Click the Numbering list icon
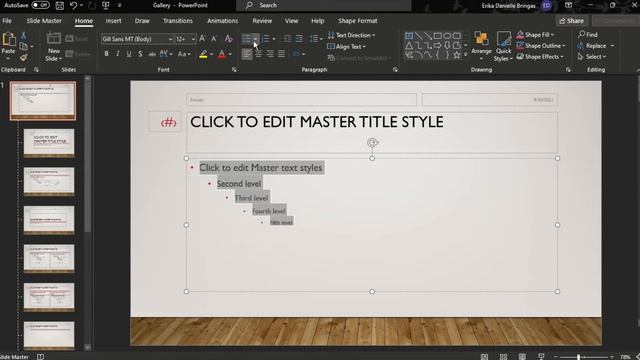Viewport: 640px width, 360px height. pyautogui.click(x=265, y=39)
